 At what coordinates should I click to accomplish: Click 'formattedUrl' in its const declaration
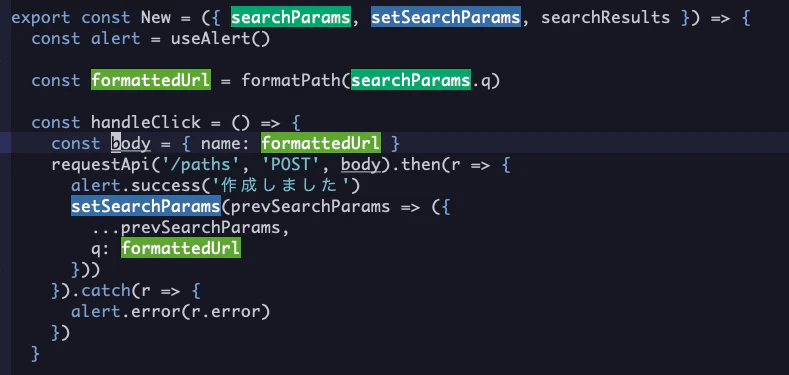[x=150, y=81]
